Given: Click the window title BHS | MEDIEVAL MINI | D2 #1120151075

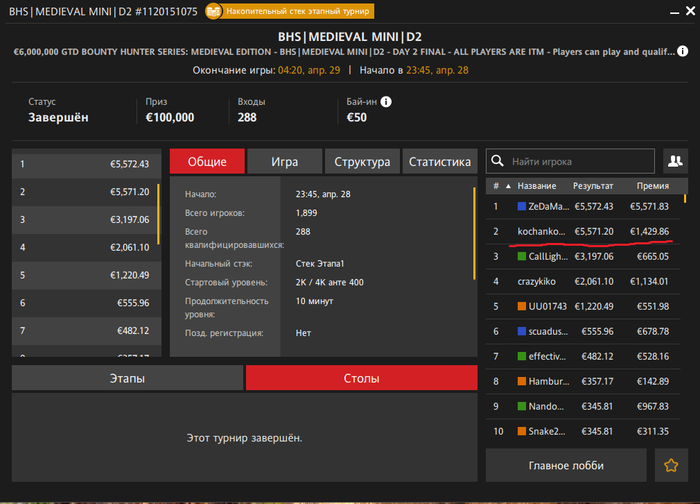Looking at the screenshot, I should click(x=103, y=12).
